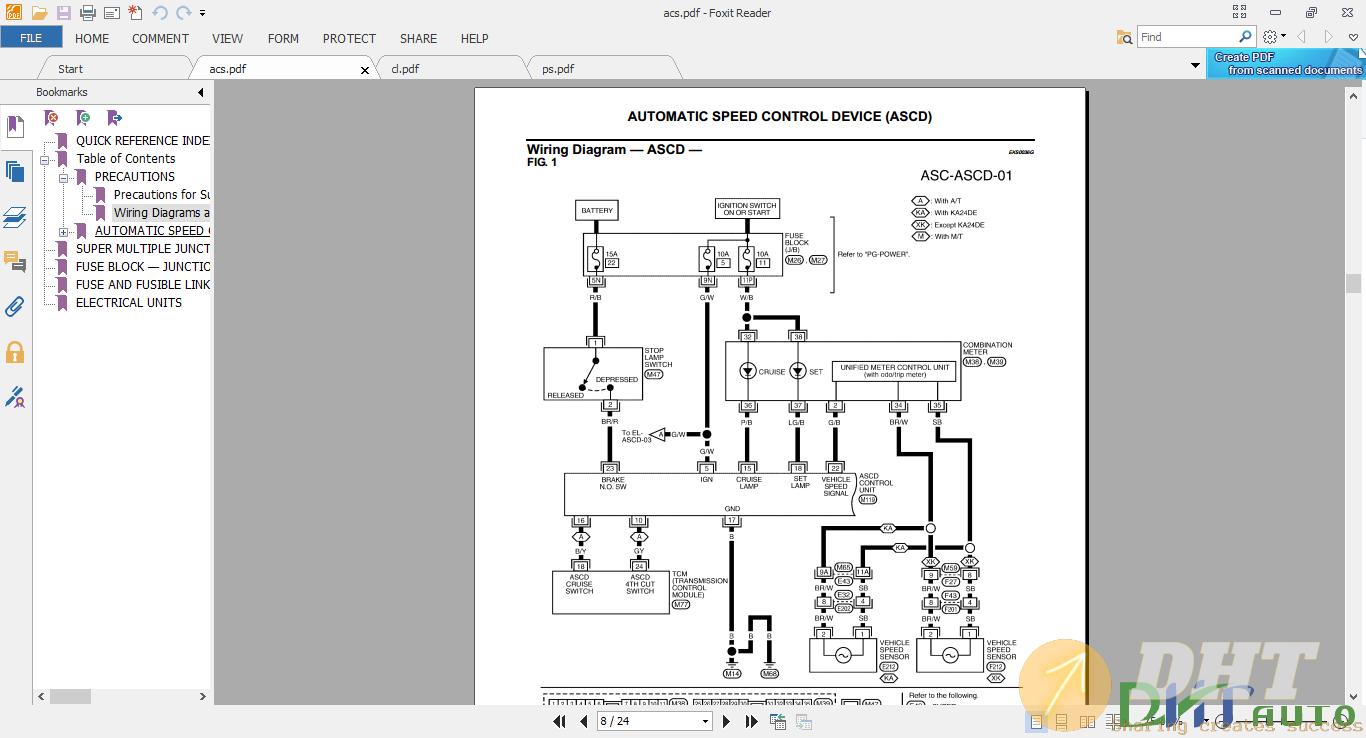Image resolution: width=1366 pixels, height=738 pixels.
Task: Select single page view mode
Action: [1036, 721]
